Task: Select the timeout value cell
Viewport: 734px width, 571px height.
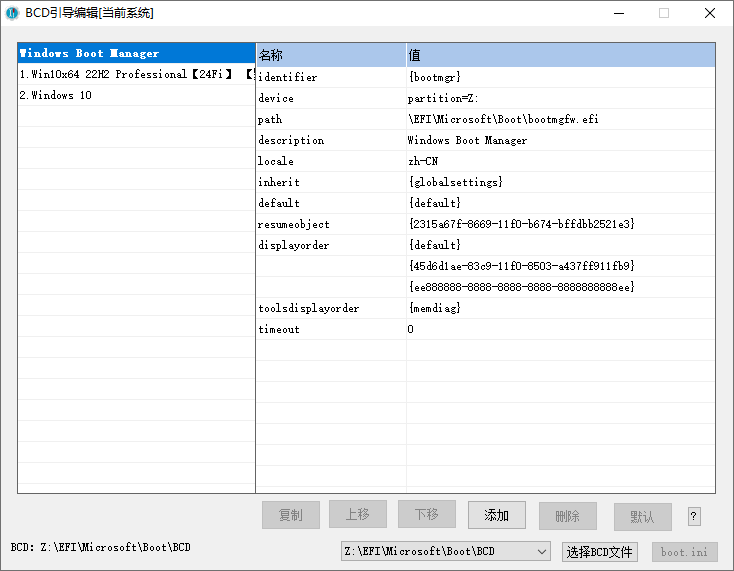Action: click(x=411, y=329)
